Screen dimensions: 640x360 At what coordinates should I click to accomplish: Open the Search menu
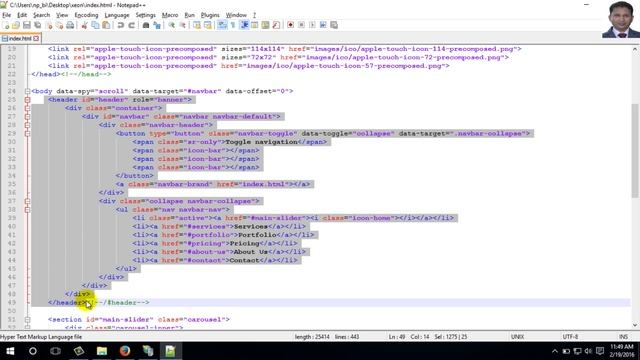[x=41, y=15]
